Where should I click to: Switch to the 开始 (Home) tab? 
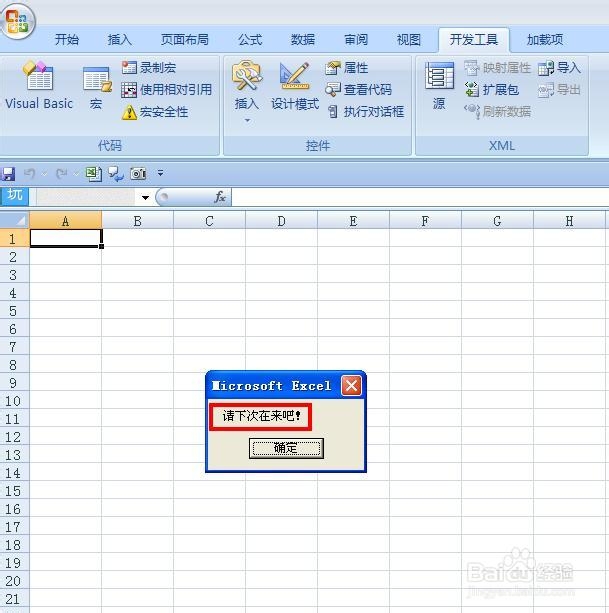point(66,40)
